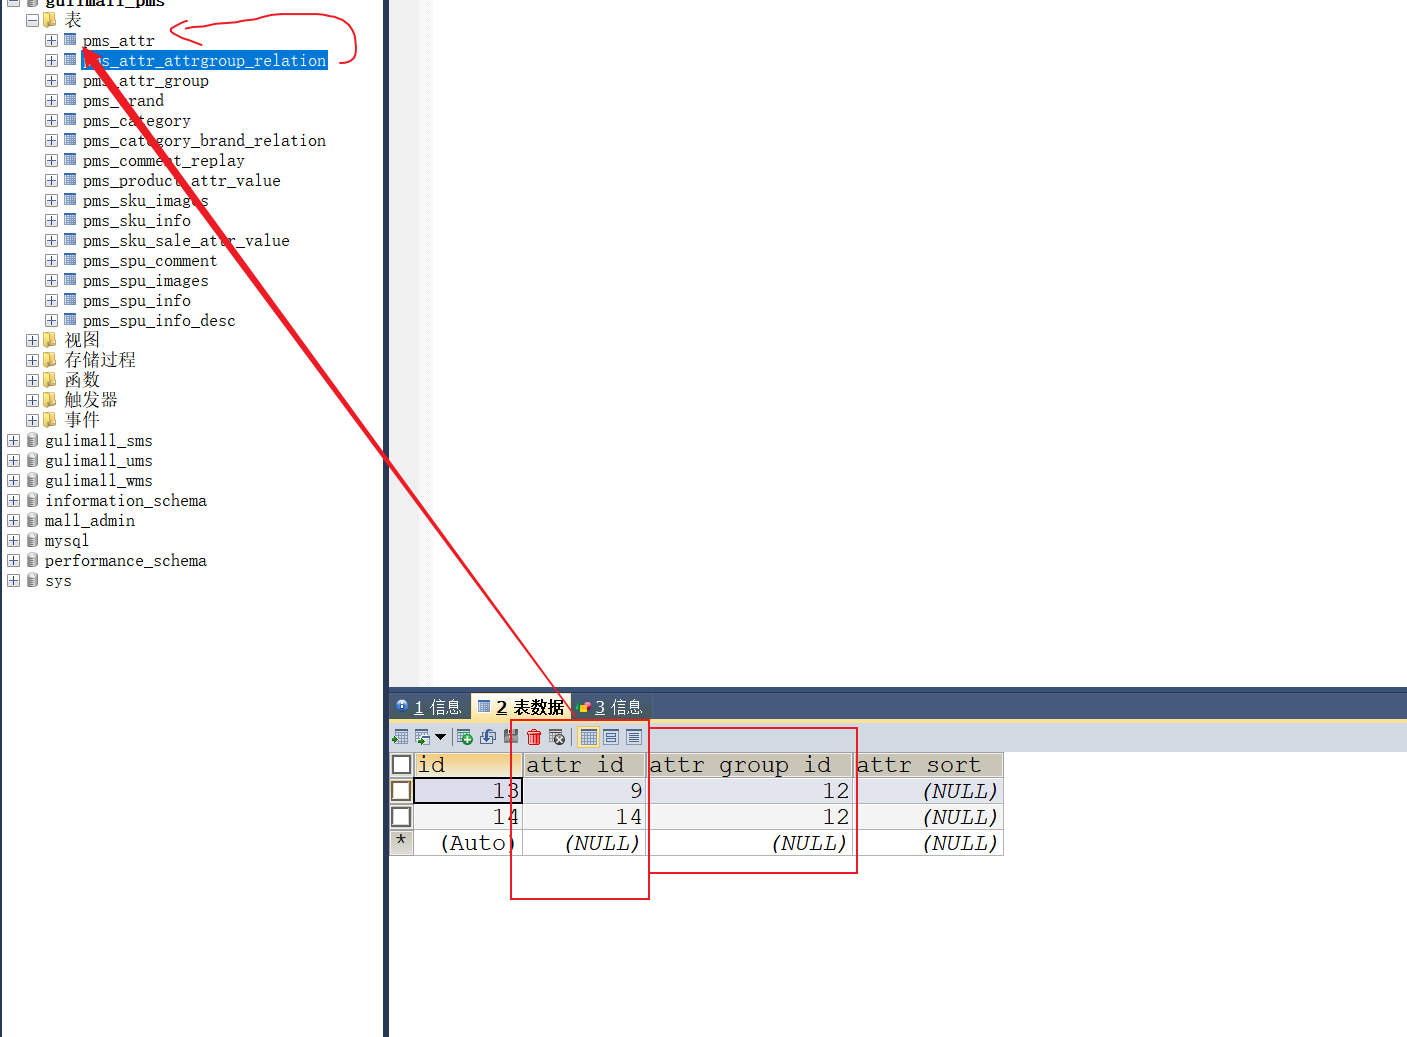This screenshot has height=1037, width=1407.
Task: Select the attr_id cell with value 9
Action: [x=584, y=791]
